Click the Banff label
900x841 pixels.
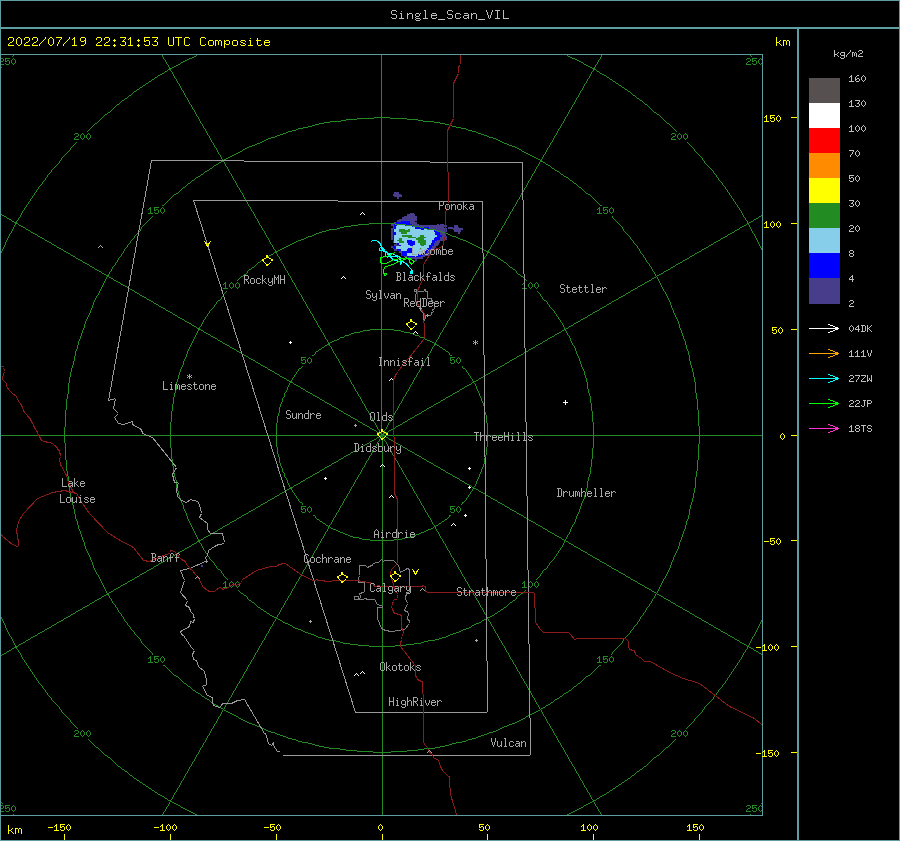pos(165,557)
